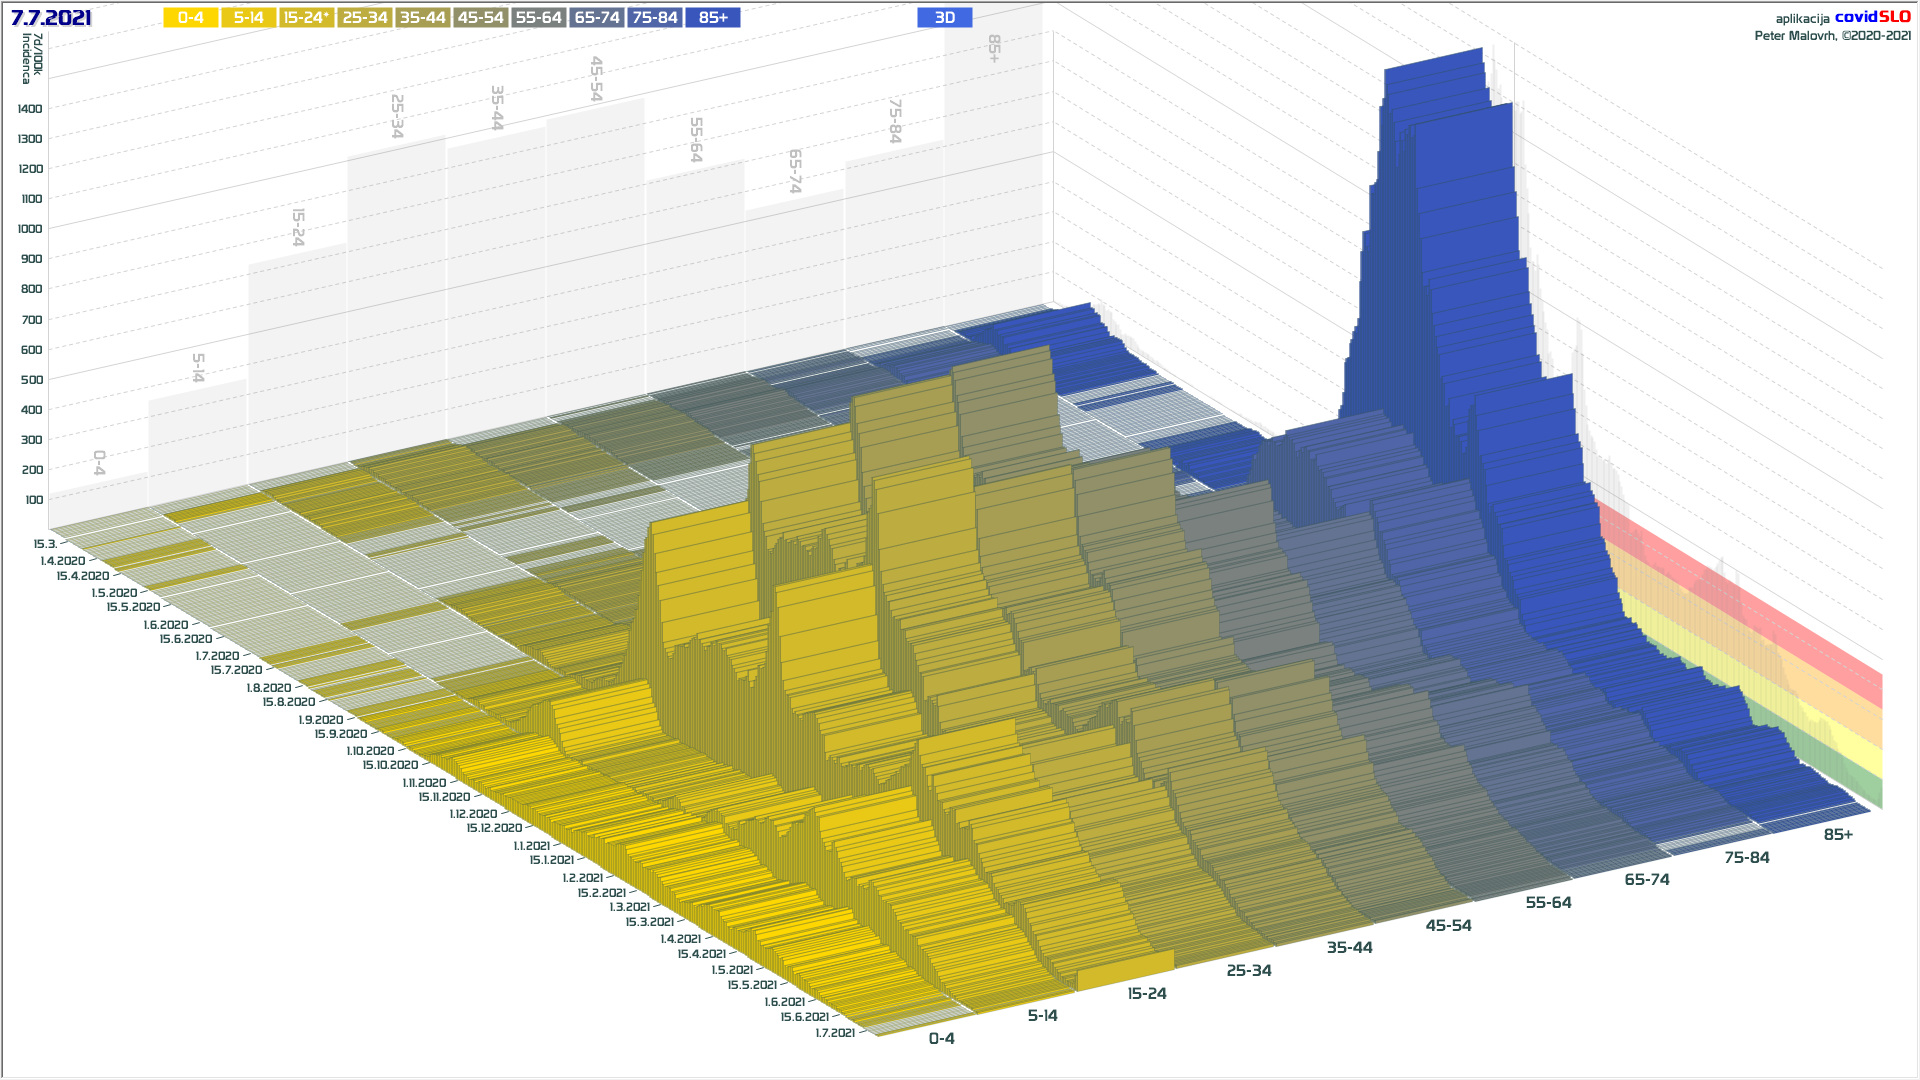Click the Peter Malovrh copyright text
1920x1080 pixels.
(x=1832, y=36)
